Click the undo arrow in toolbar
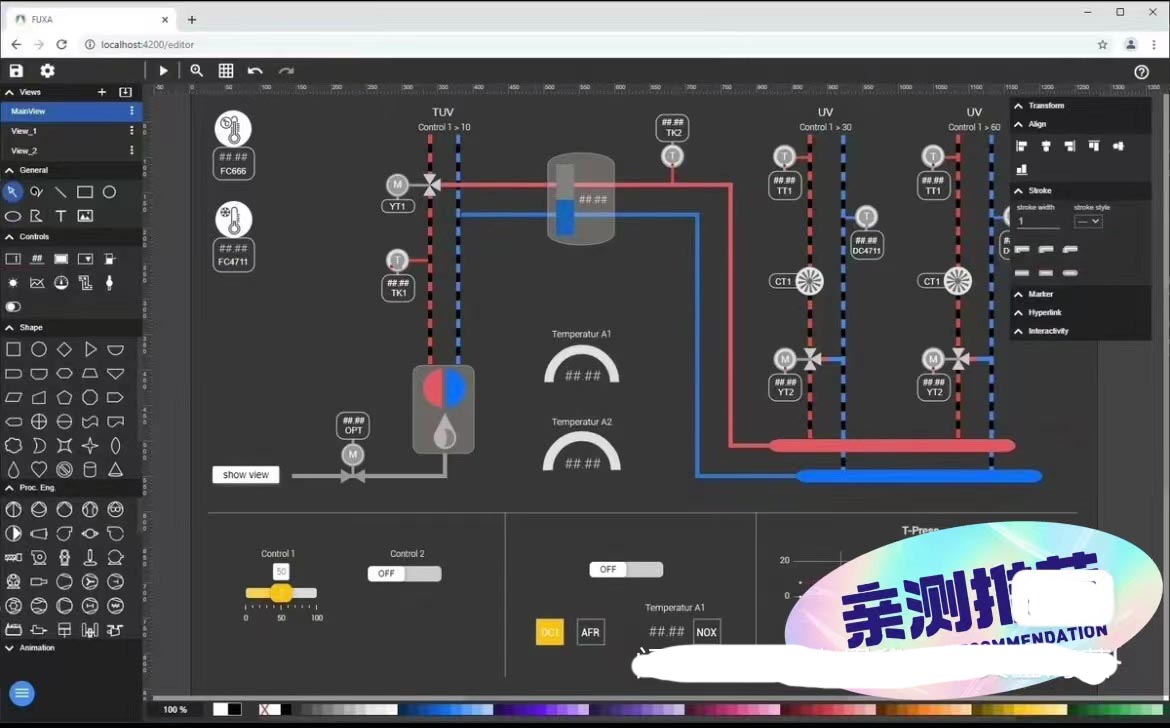Image resolution: width=1170 pixels, height=728 pixels. click(x=255, y=71)
